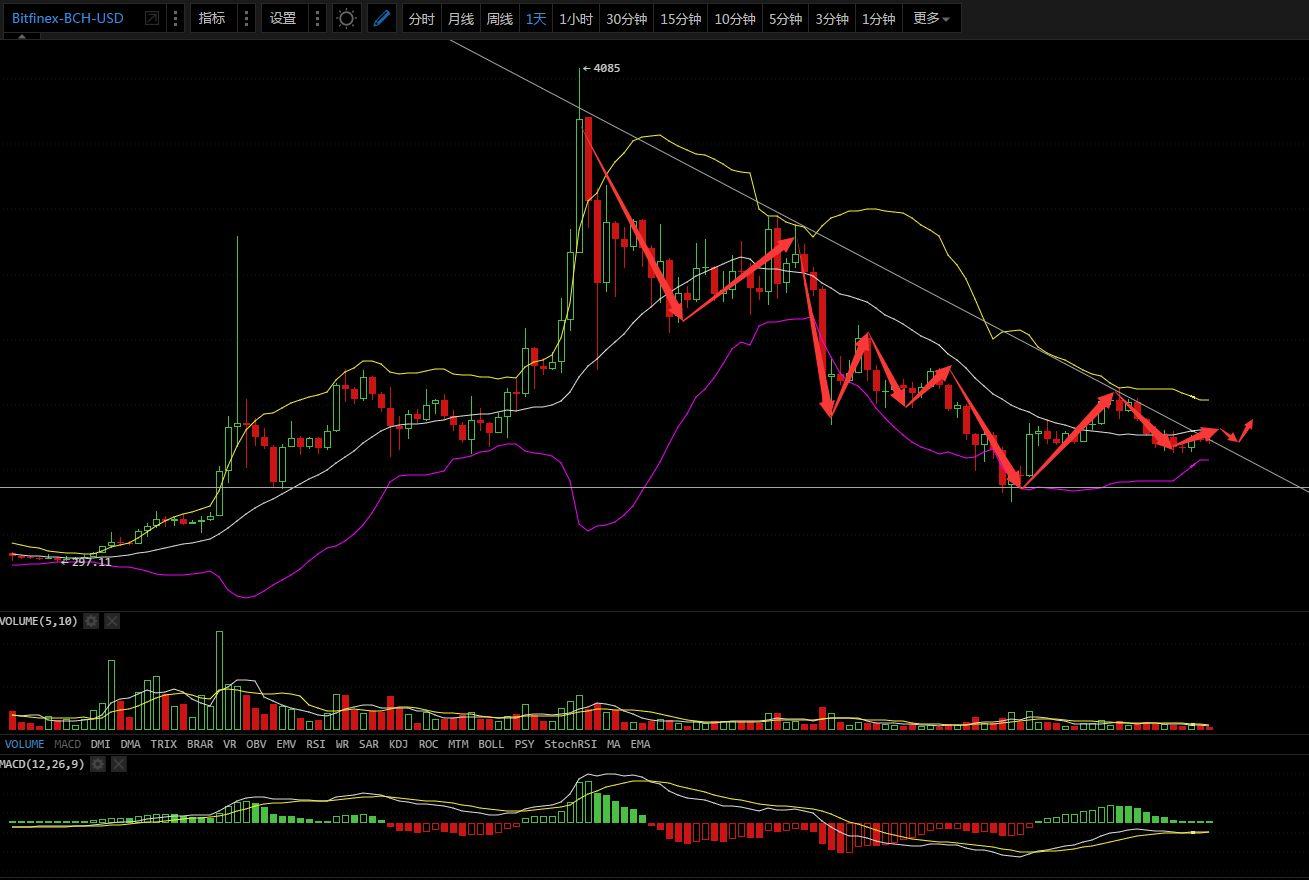Viewport: 1309px width, 880px height.
Task: Click the 指标 indicators button
Action: click(x=212, y=18)
